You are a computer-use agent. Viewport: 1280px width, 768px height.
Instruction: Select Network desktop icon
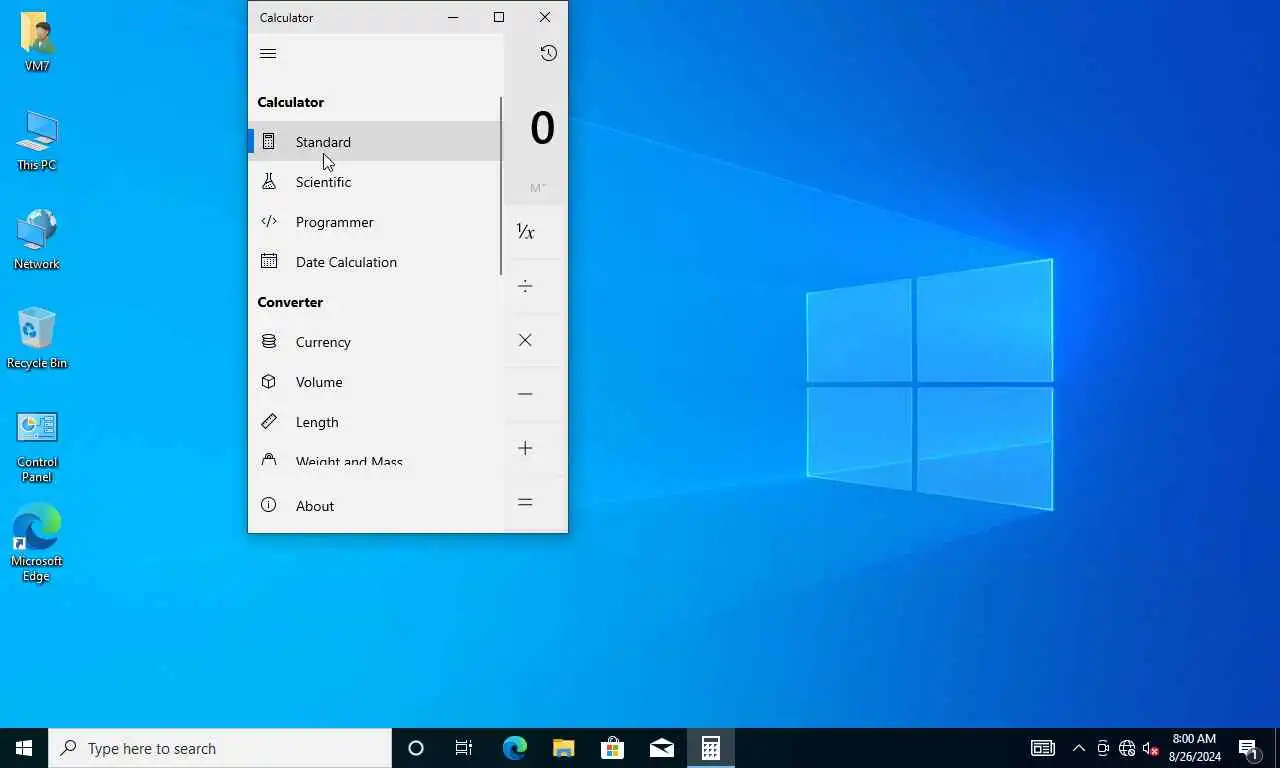click(x=37, y=240)
